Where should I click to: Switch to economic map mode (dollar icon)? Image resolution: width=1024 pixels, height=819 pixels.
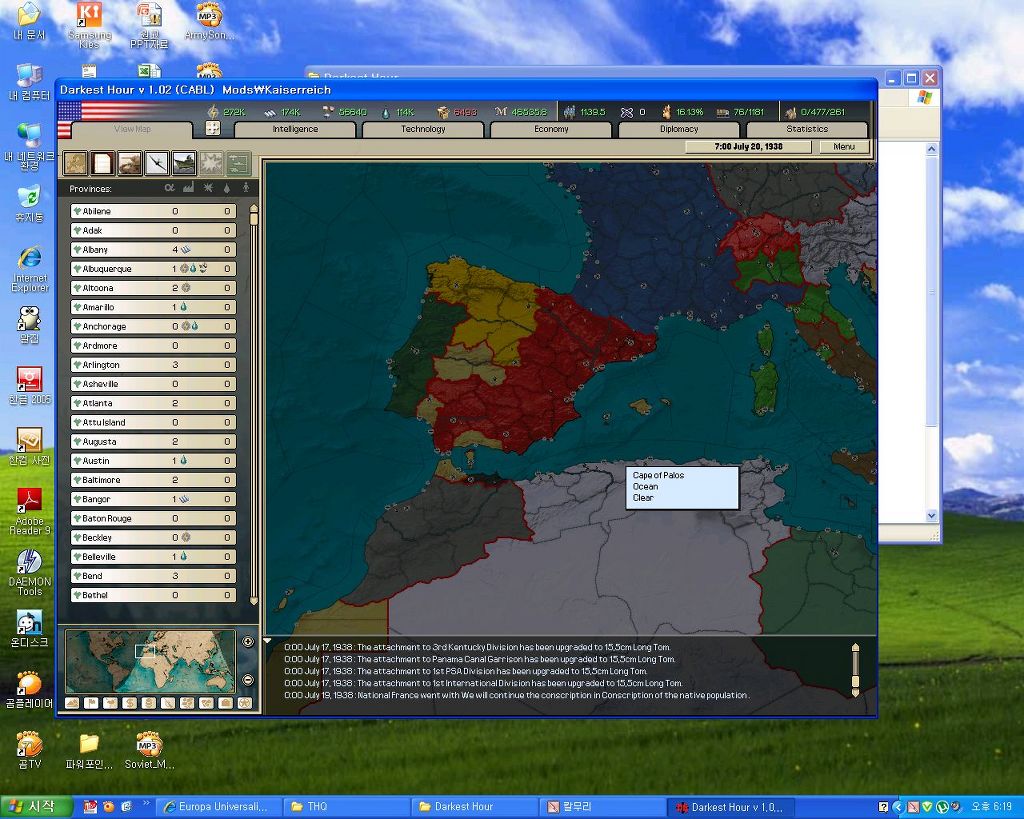pos(129,703)
